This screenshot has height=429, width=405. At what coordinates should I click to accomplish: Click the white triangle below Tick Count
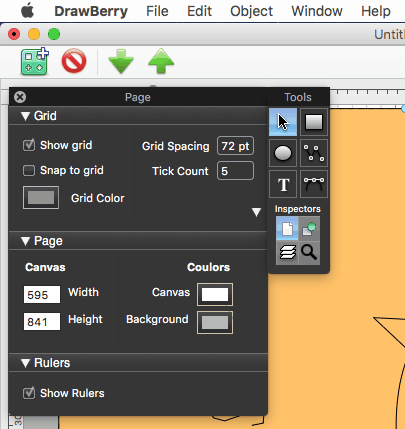(x=256, y=212)
